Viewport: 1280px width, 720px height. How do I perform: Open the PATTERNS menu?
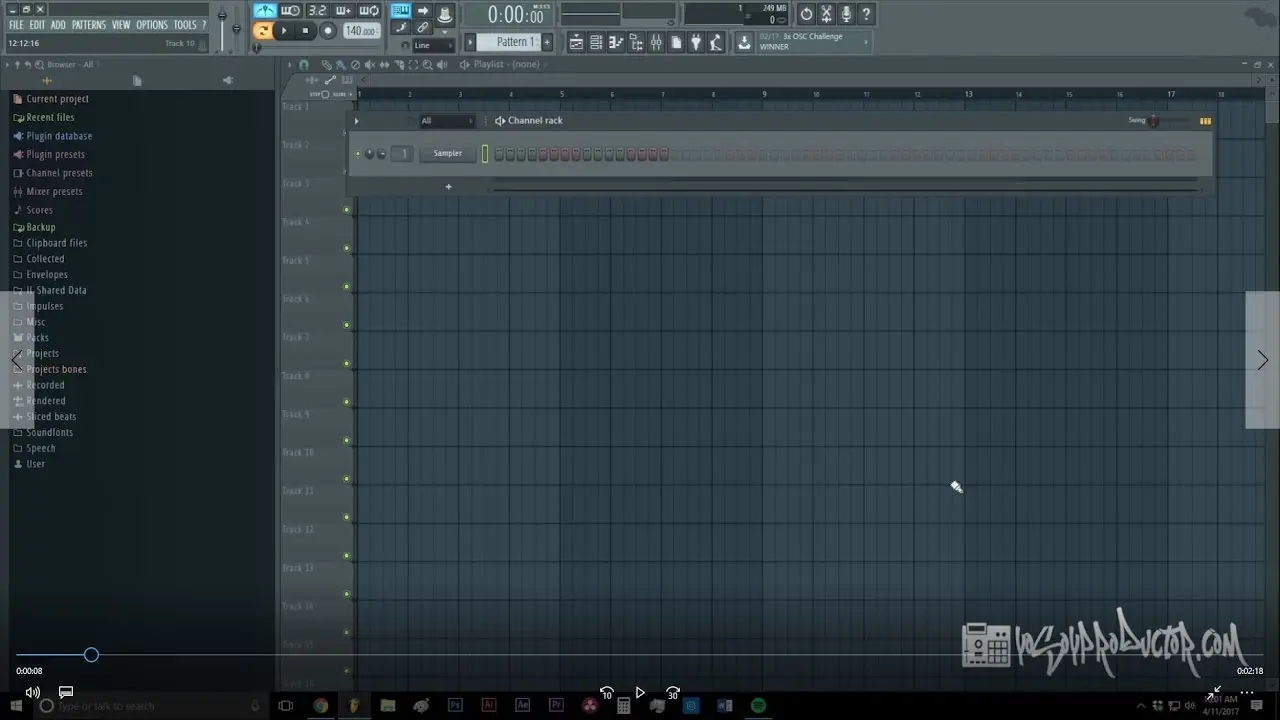tap(88, 25)
